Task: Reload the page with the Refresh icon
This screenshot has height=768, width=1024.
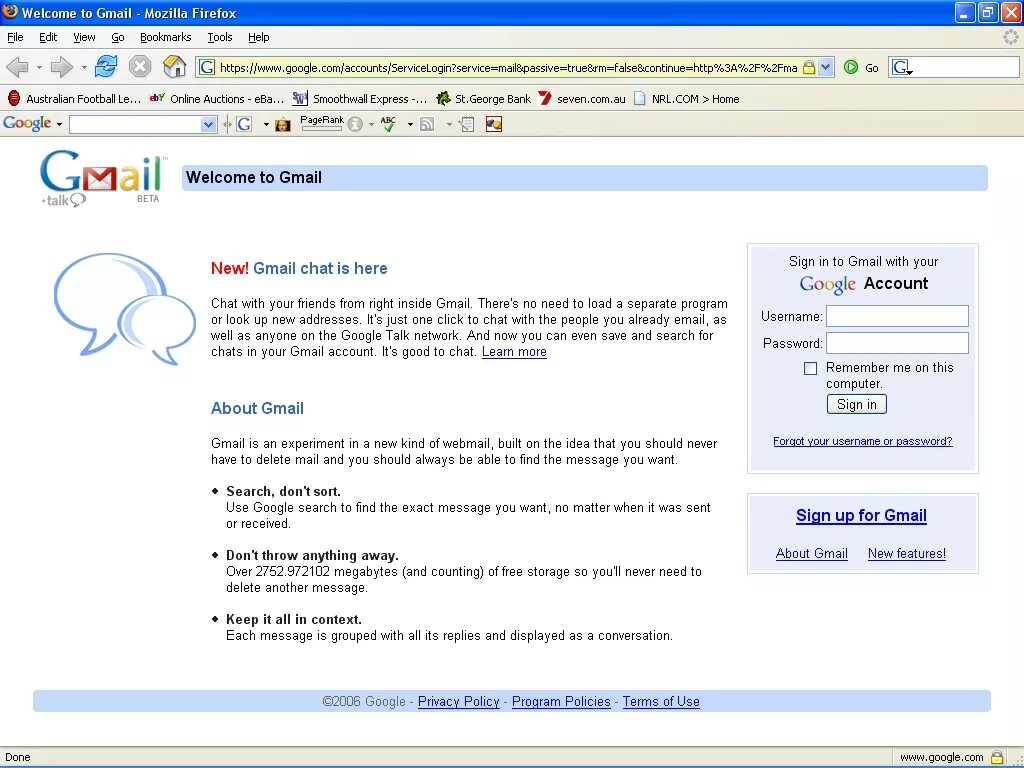Action: [106, 67]
